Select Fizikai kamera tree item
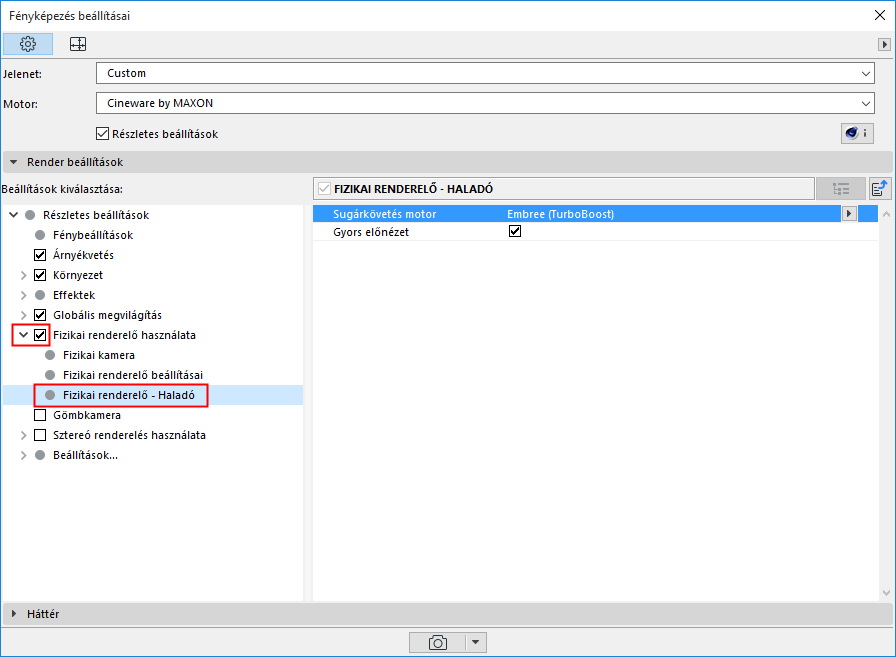This screenshot has width=896, height=657. [x=99, y=355]
